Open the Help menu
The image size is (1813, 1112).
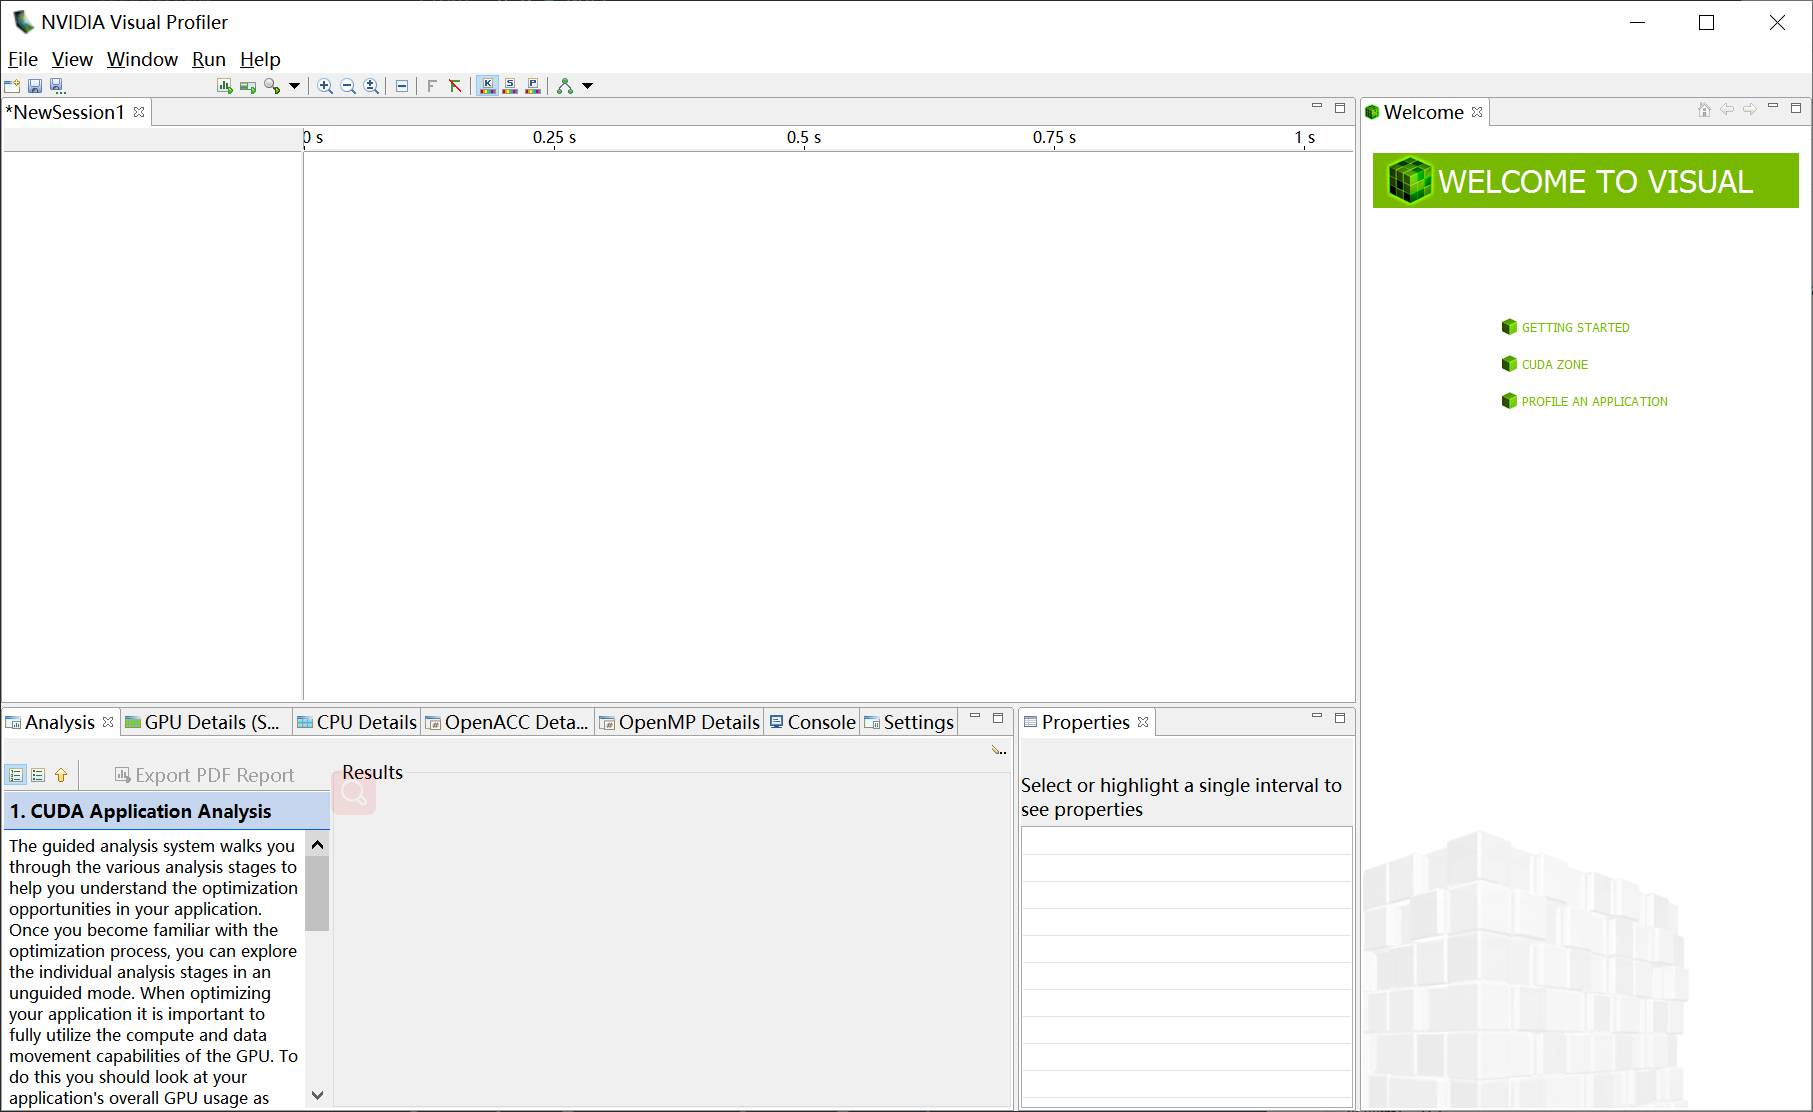(260, 59)
